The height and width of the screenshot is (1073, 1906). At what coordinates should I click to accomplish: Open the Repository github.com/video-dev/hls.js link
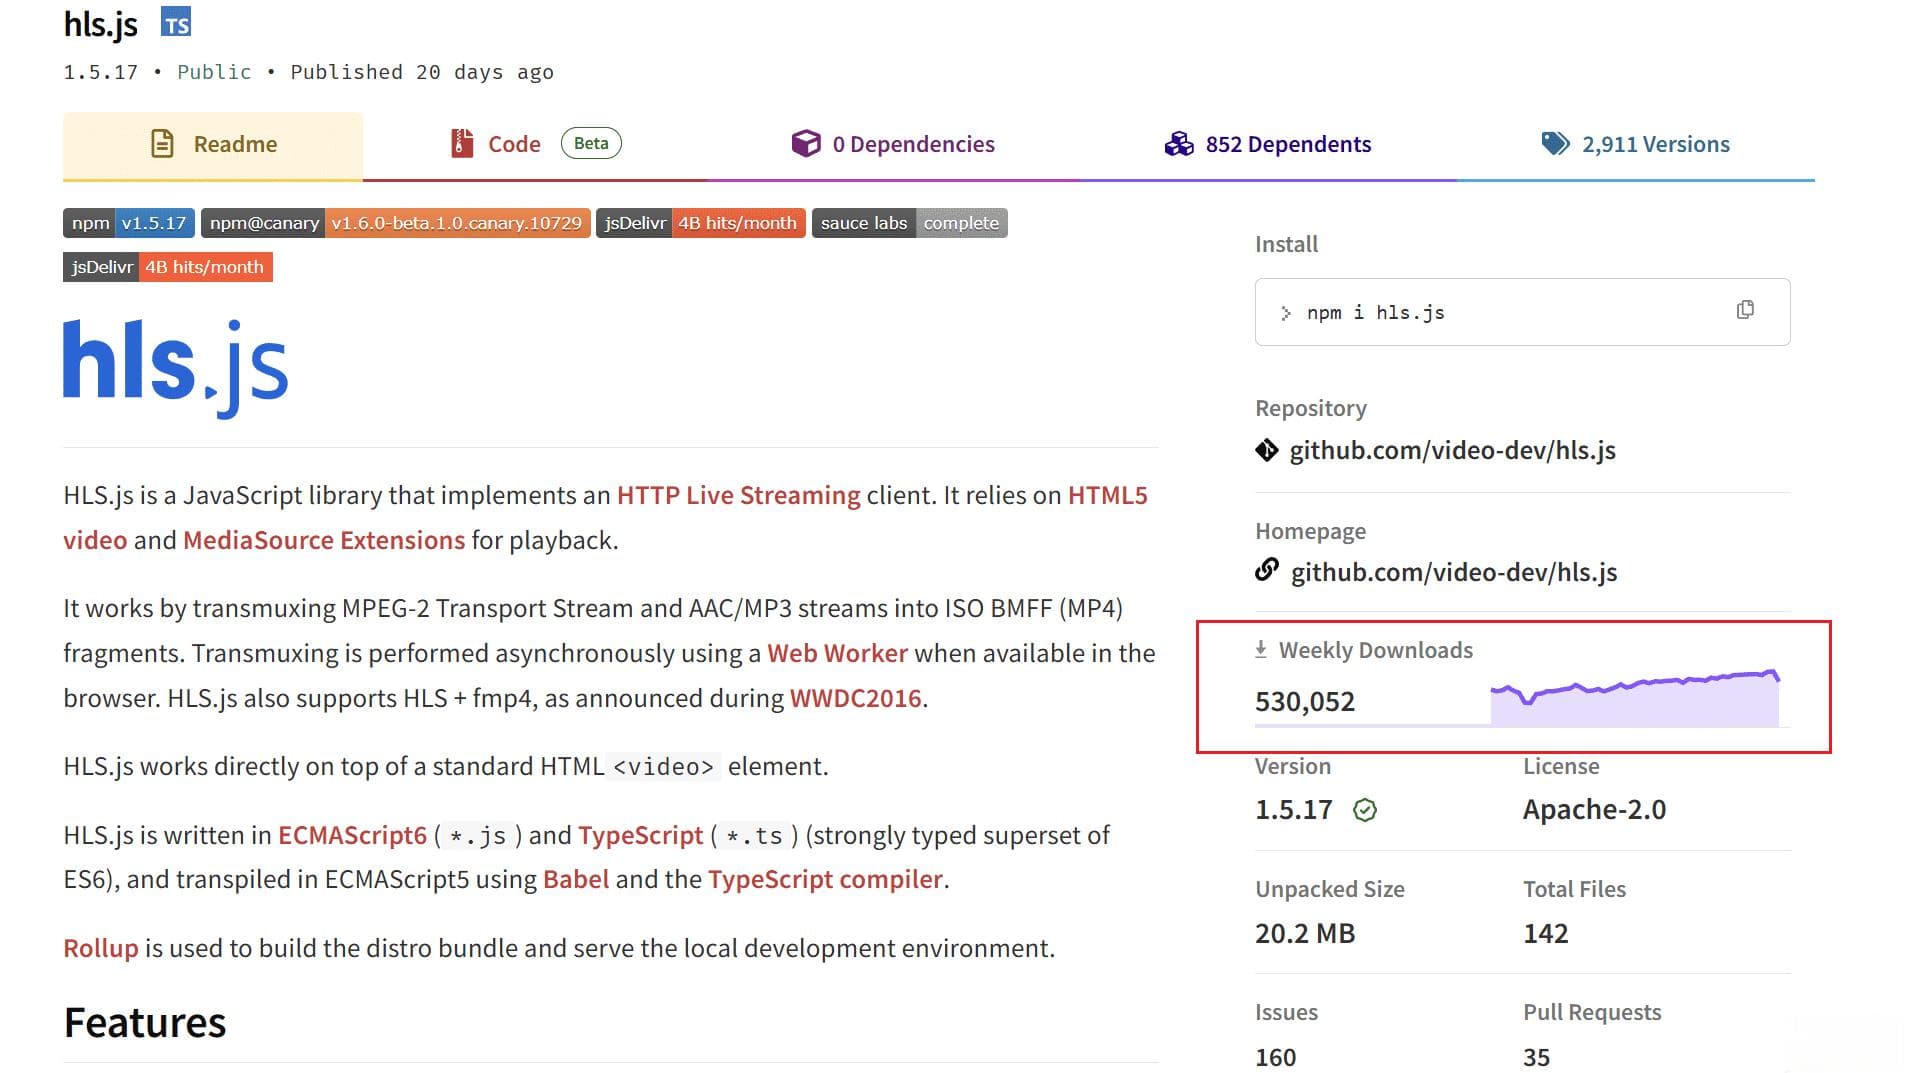pos(1452,451)
